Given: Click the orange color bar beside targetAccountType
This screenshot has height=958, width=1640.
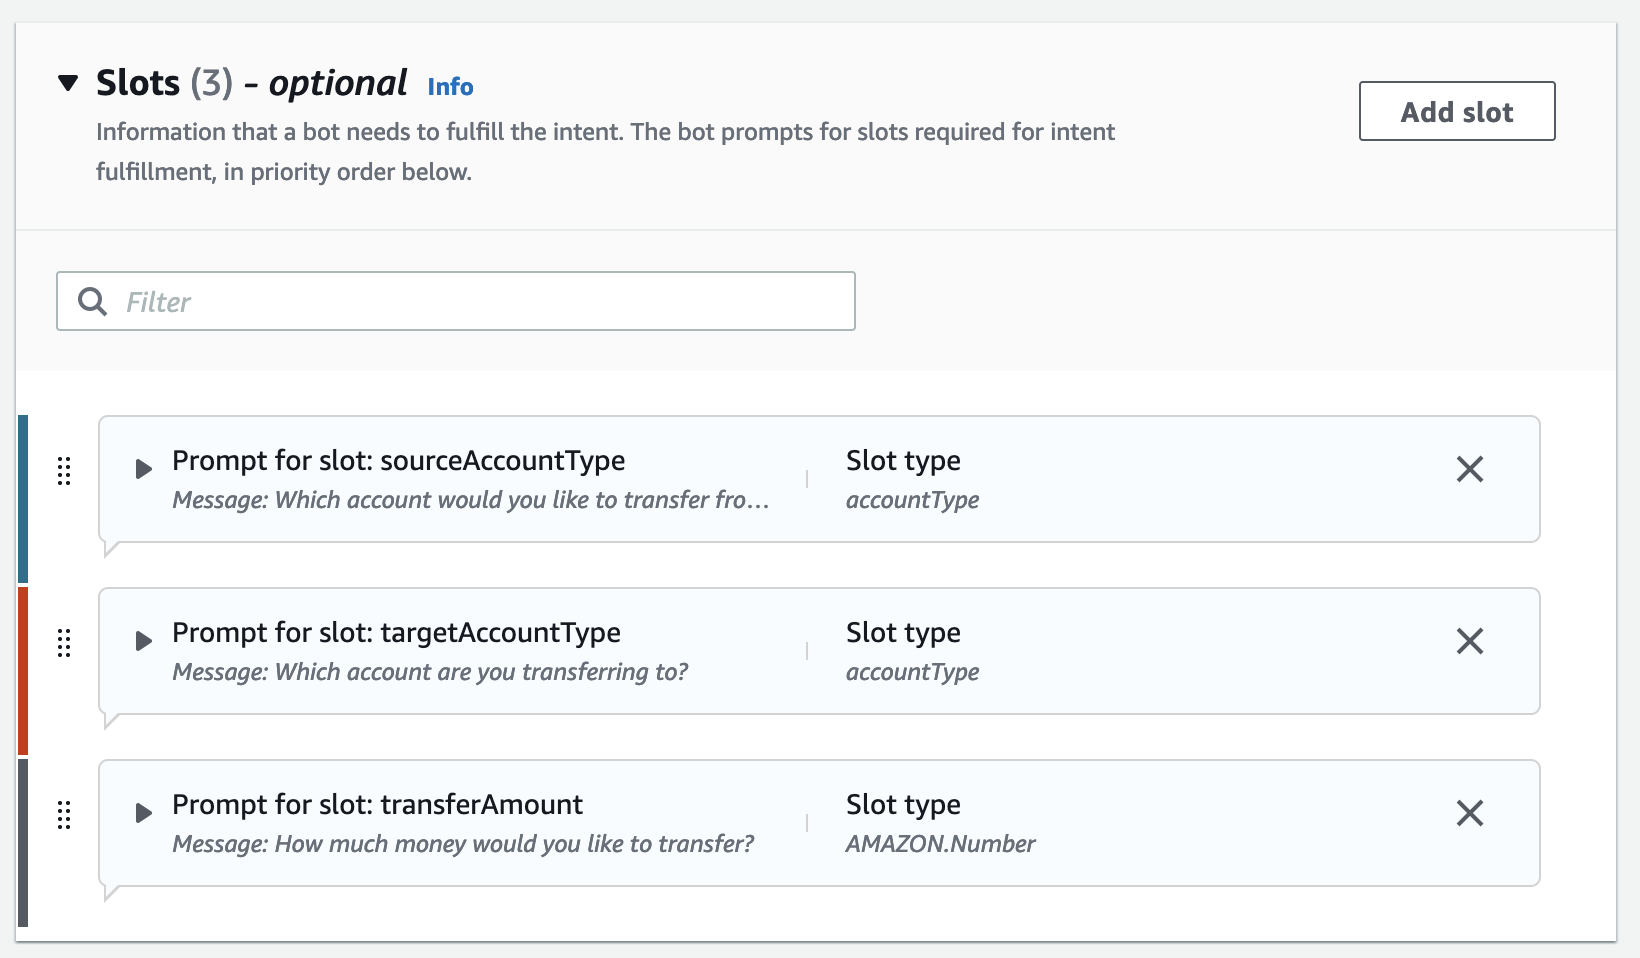Looking at the screenshot, I should pyautogui.click(x=23, y=670).
